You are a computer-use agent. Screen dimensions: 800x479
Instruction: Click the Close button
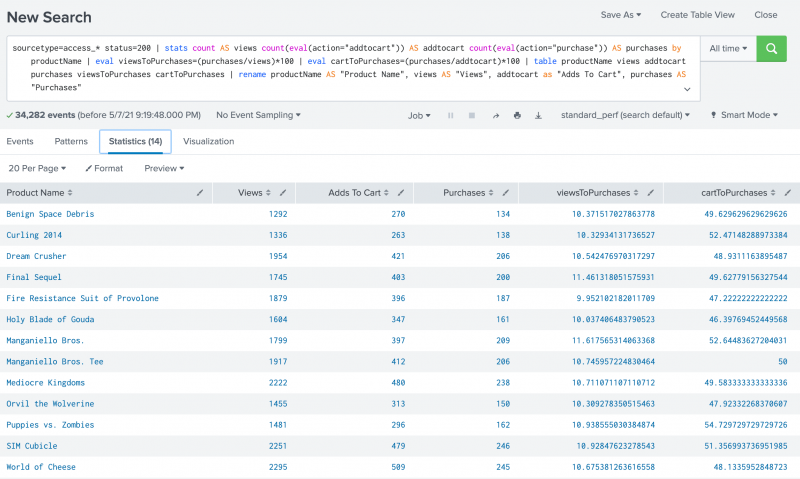766,15
